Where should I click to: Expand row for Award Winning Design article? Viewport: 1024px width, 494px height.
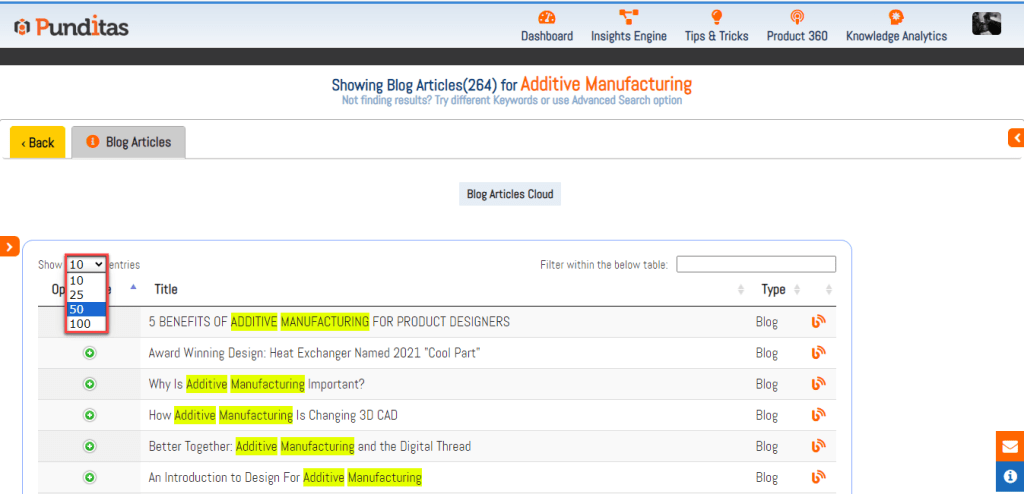point(89,353)
